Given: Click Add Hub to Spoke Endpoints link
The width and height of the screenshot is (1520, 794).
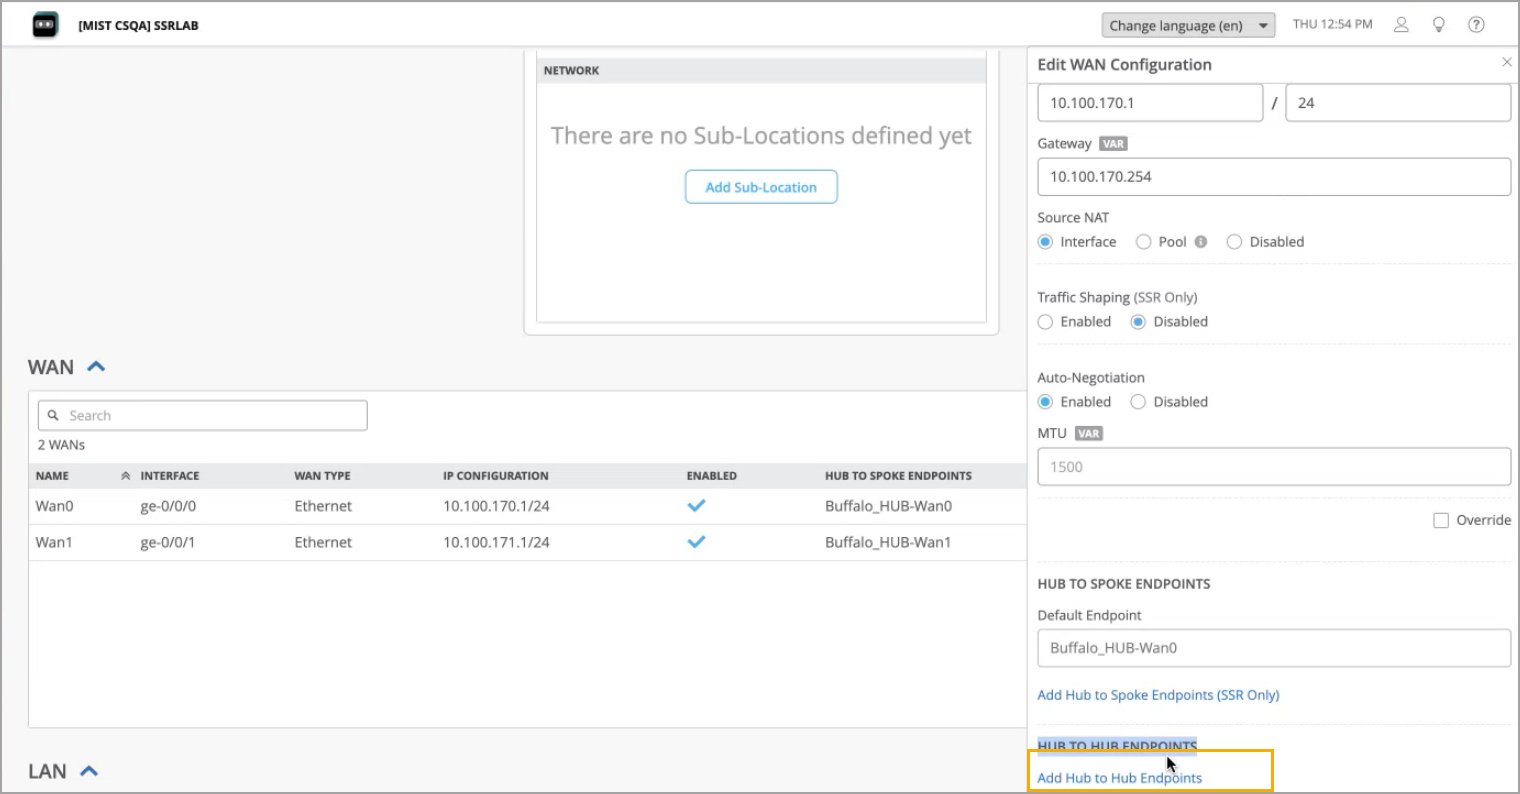Looking at the screenshot, I should 1158,695.
